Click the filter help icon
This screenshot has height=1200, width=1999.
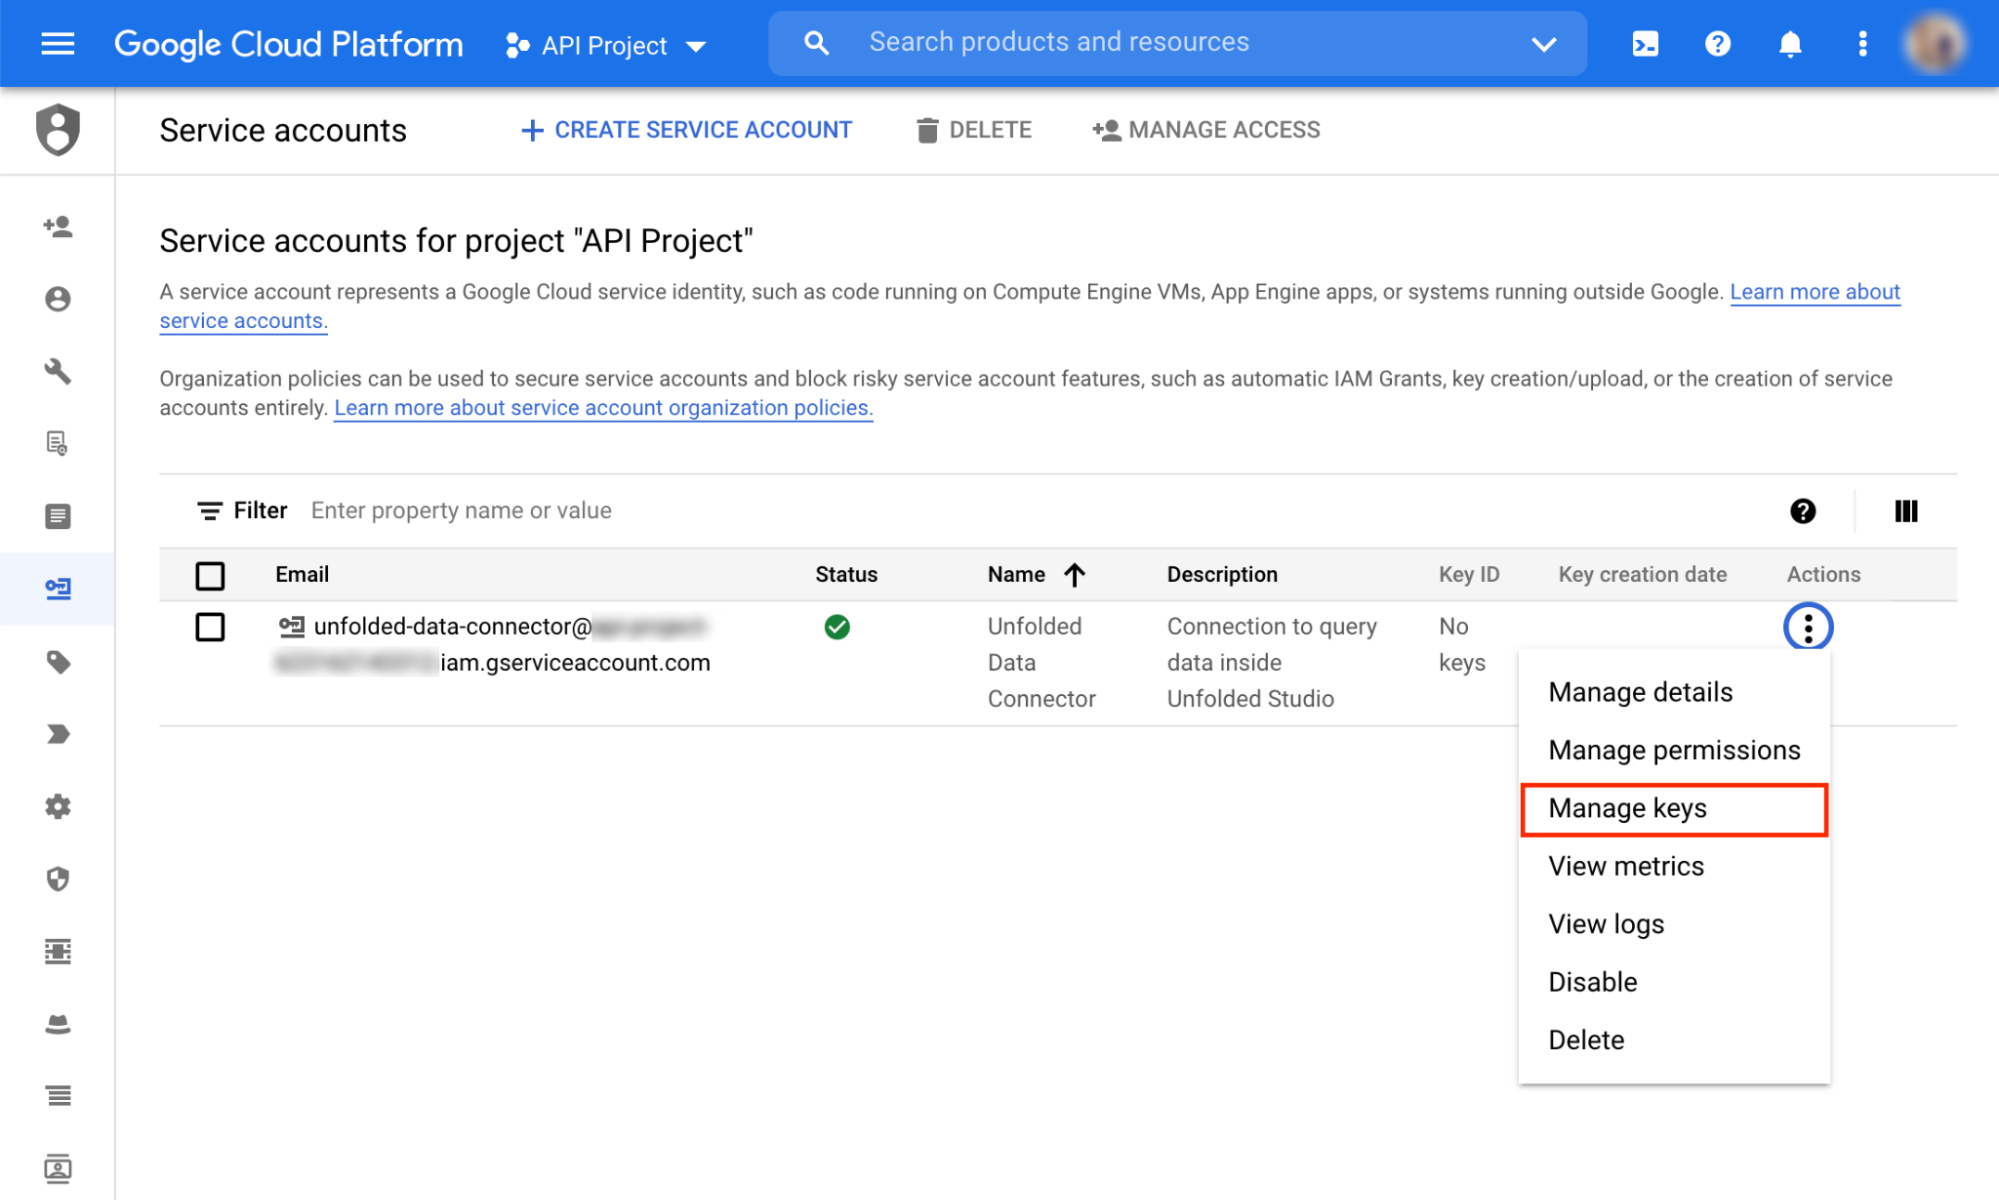pos(1802,511)
